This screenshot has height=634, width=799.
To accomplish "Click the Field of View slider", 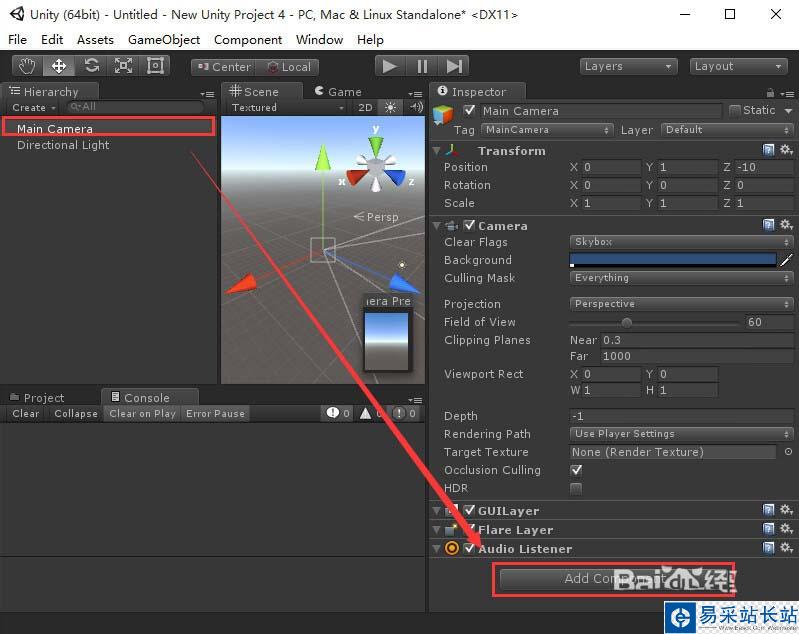I will (x=654, y=323).
